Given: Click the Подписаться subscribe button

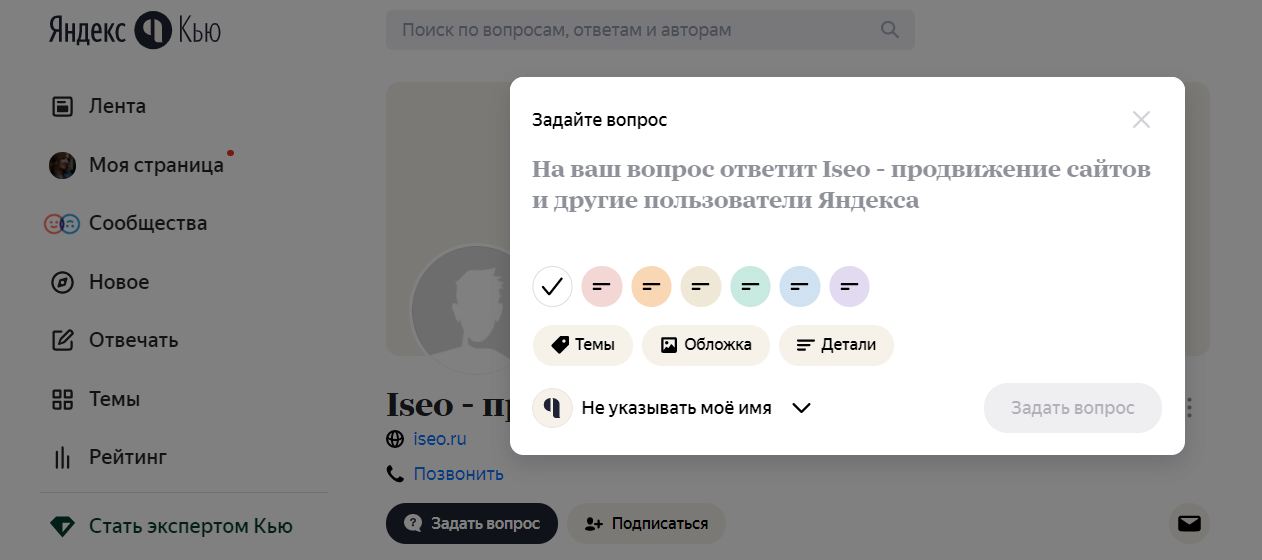Looking at the screenshot, I should [x=646, y=523].
